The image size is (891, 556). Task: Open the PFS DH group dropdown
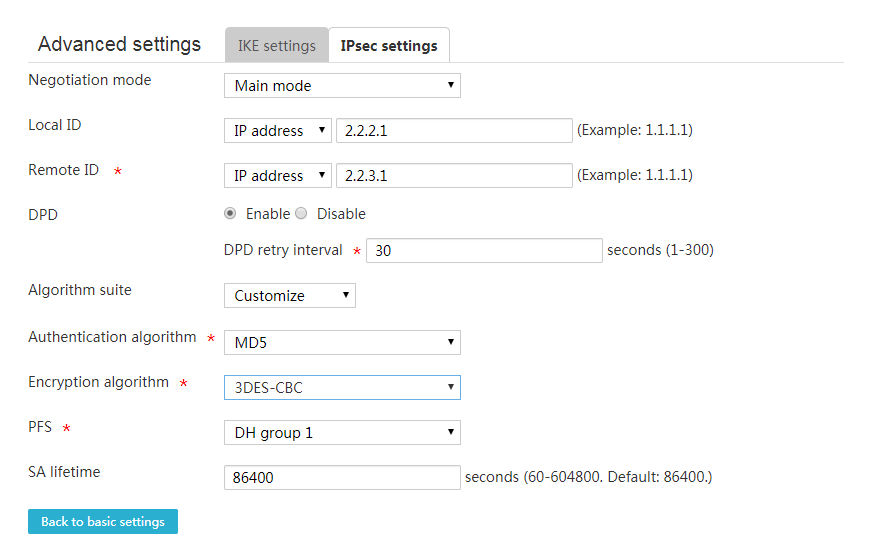(x=342, y=432)
